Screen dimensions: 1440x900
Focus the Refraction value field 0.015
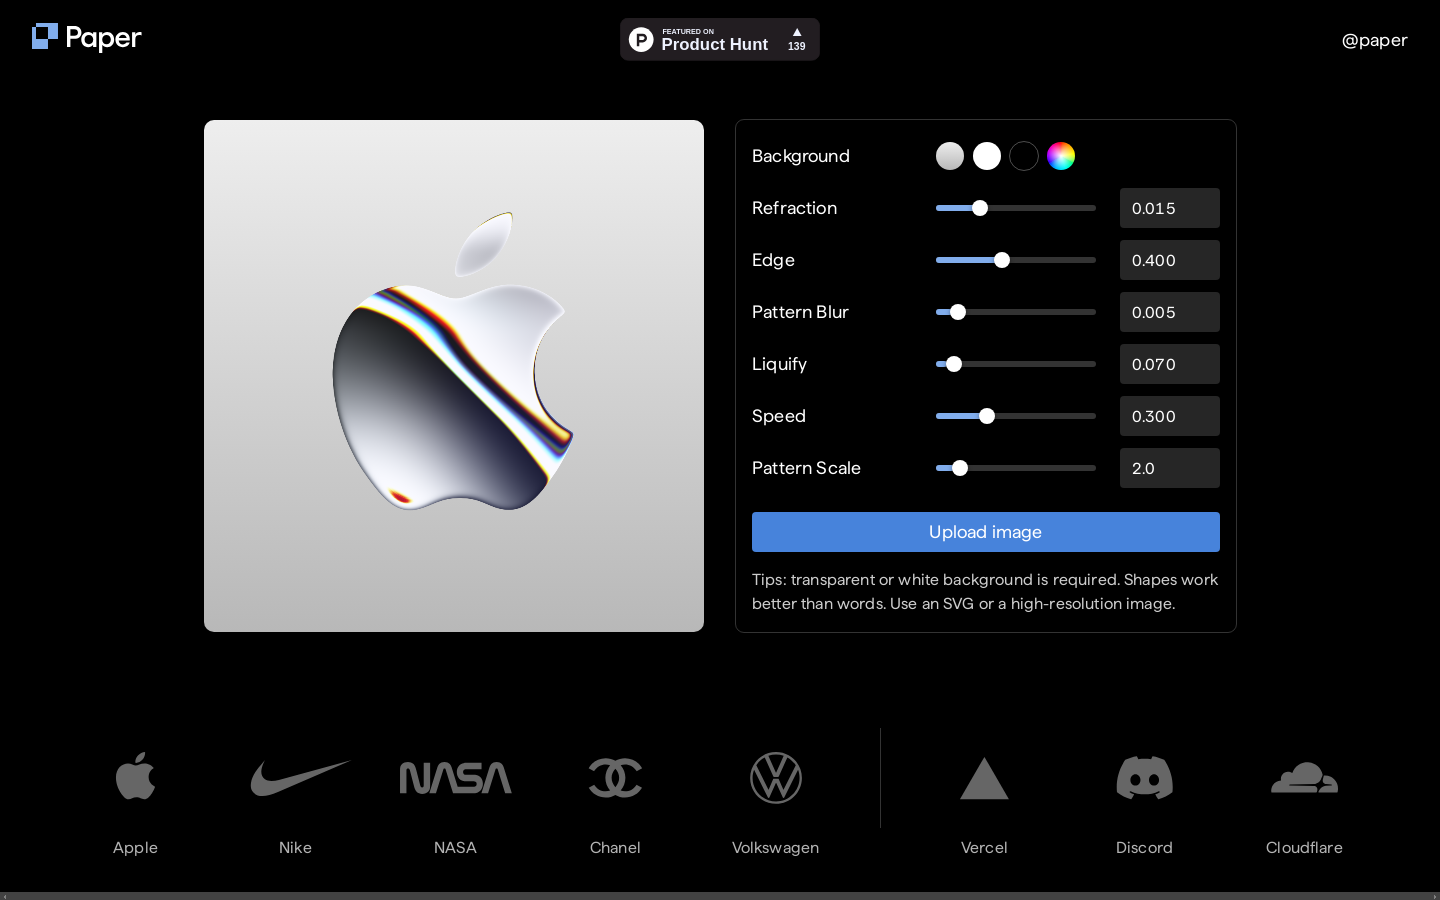[x=1170, y=208]
